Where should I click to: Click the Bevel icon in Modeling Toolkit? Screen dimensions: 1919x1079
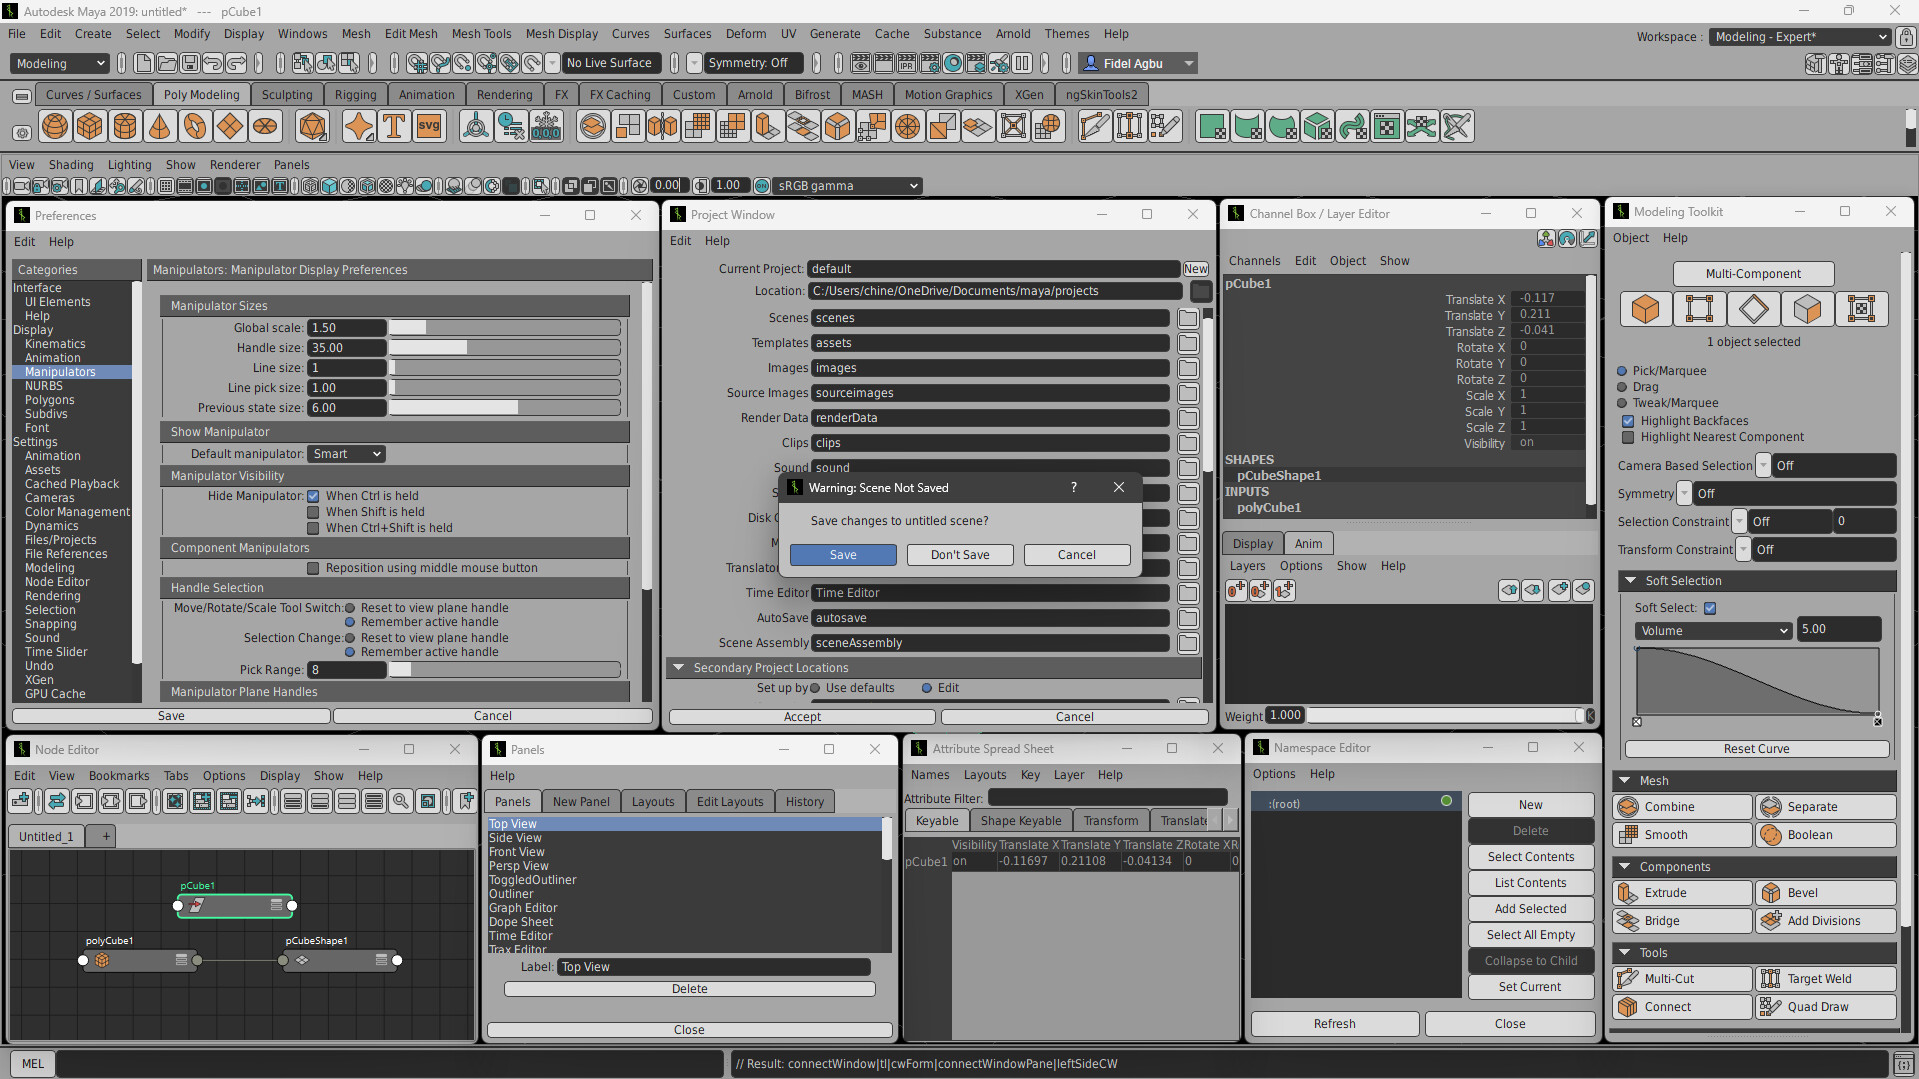click(1800, 892)
